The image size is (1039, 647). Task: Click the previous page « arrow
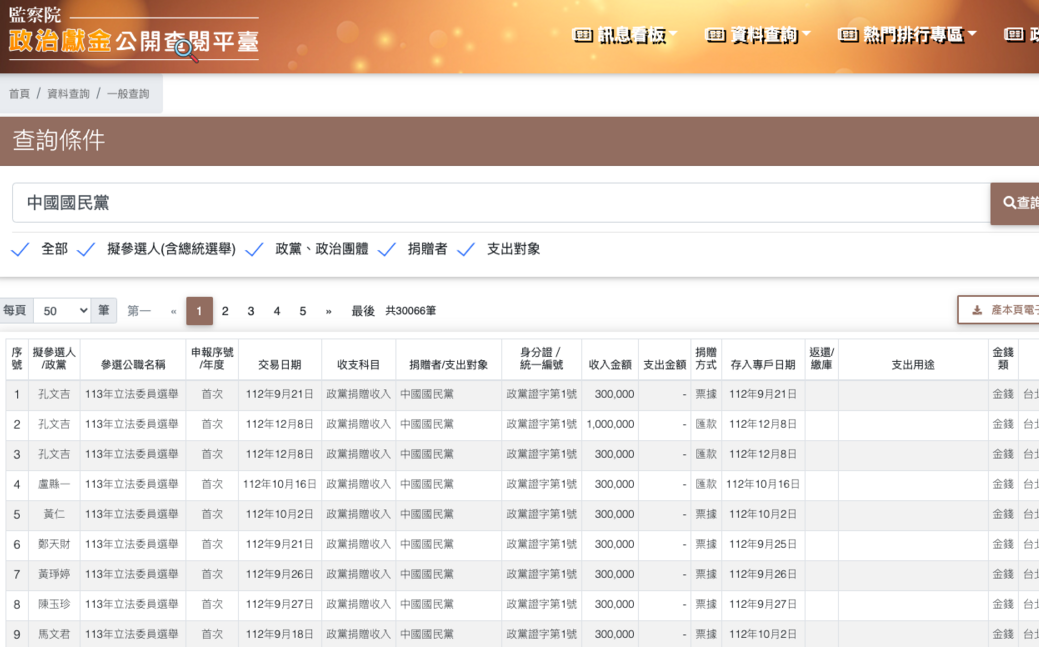pyautogui.click(x=174, y=311)
